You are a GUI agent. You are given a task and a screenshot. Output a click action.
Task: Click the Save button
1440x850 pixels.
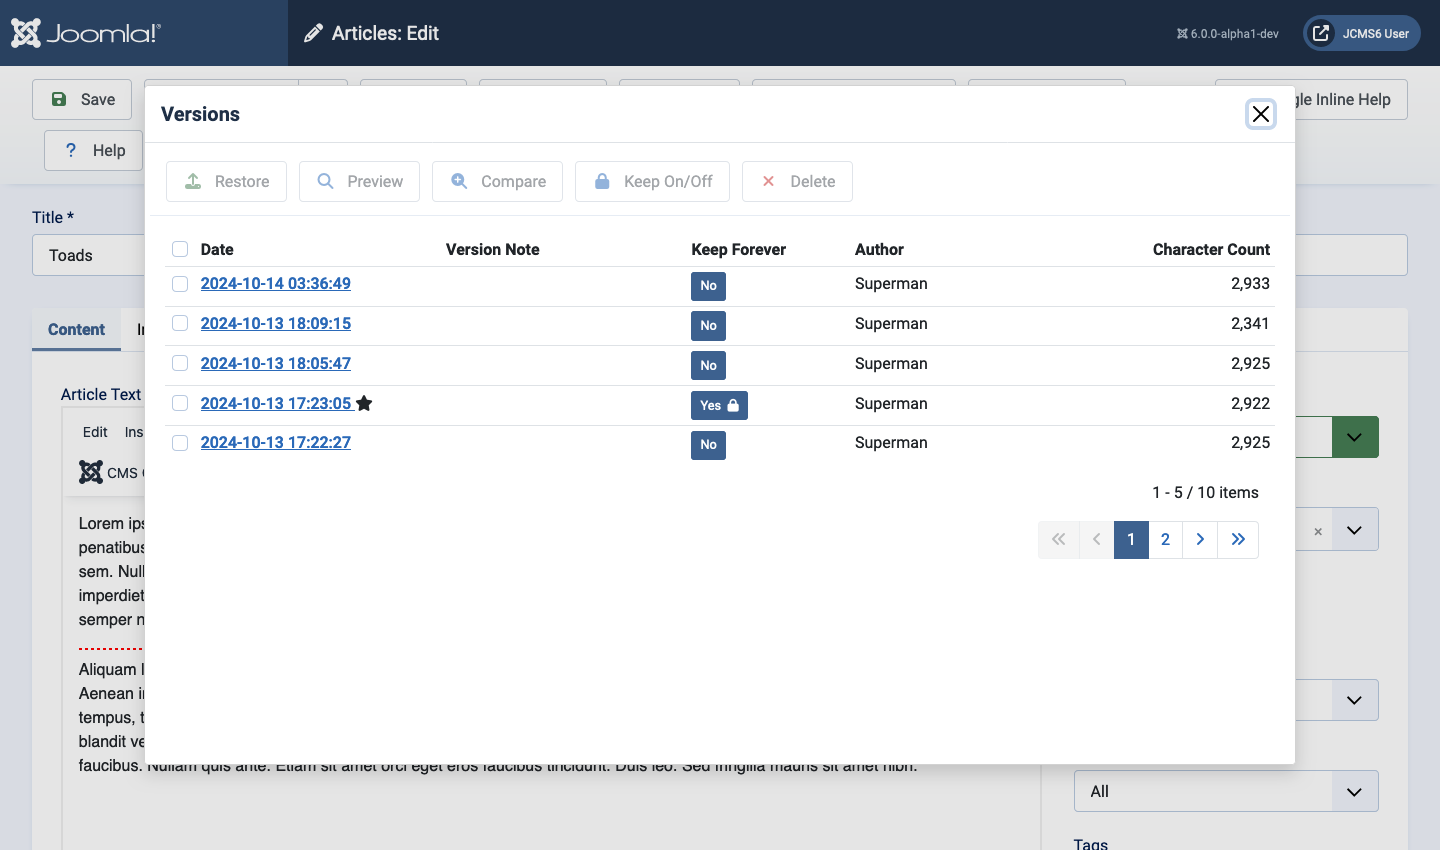pos(82,99)
